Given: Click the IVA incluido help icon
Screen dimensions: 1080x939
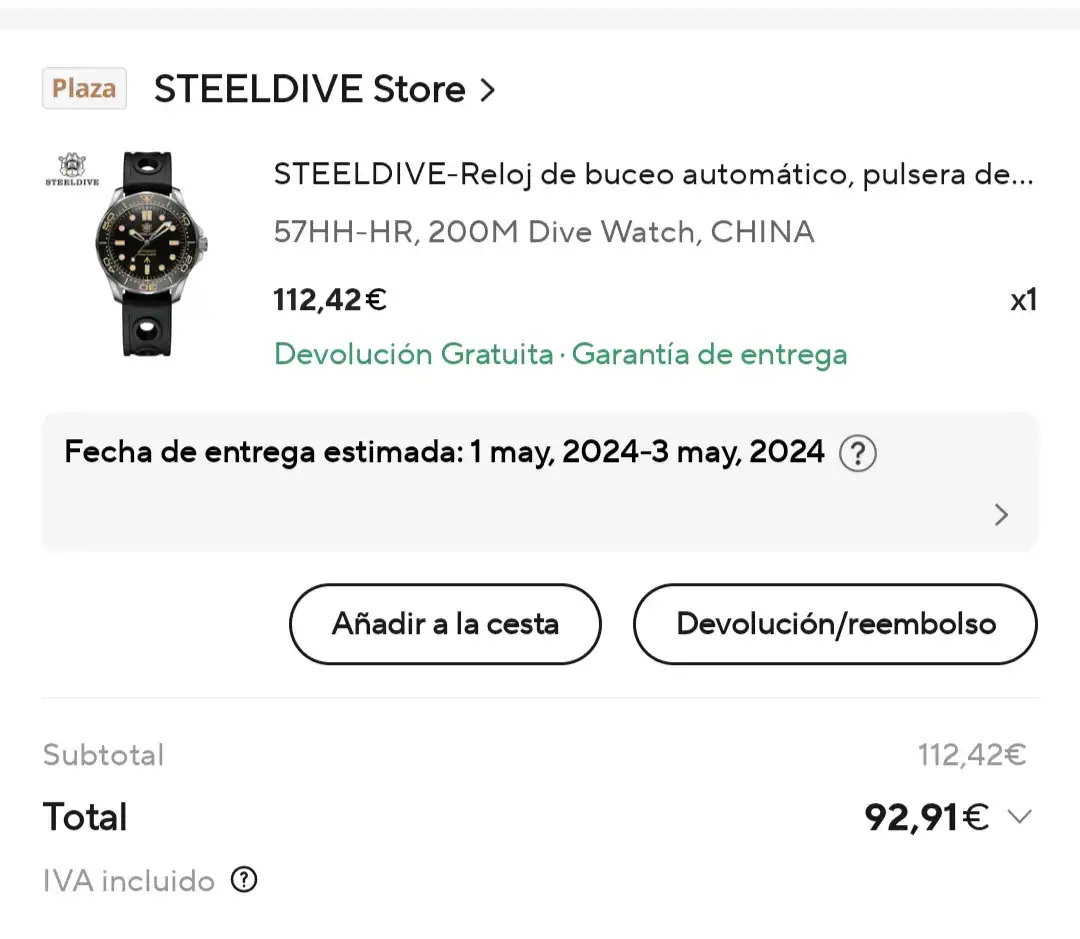Looking at the screenshot, I should click(244, 880).
